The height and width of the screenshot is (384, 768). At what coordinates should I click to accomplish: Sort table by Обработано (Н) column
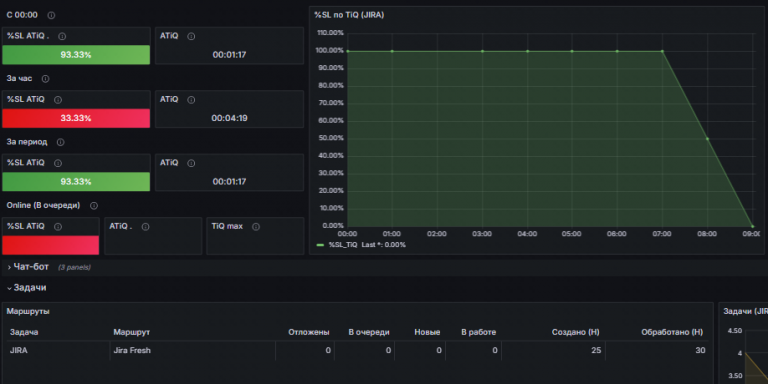tap(672, 332)
